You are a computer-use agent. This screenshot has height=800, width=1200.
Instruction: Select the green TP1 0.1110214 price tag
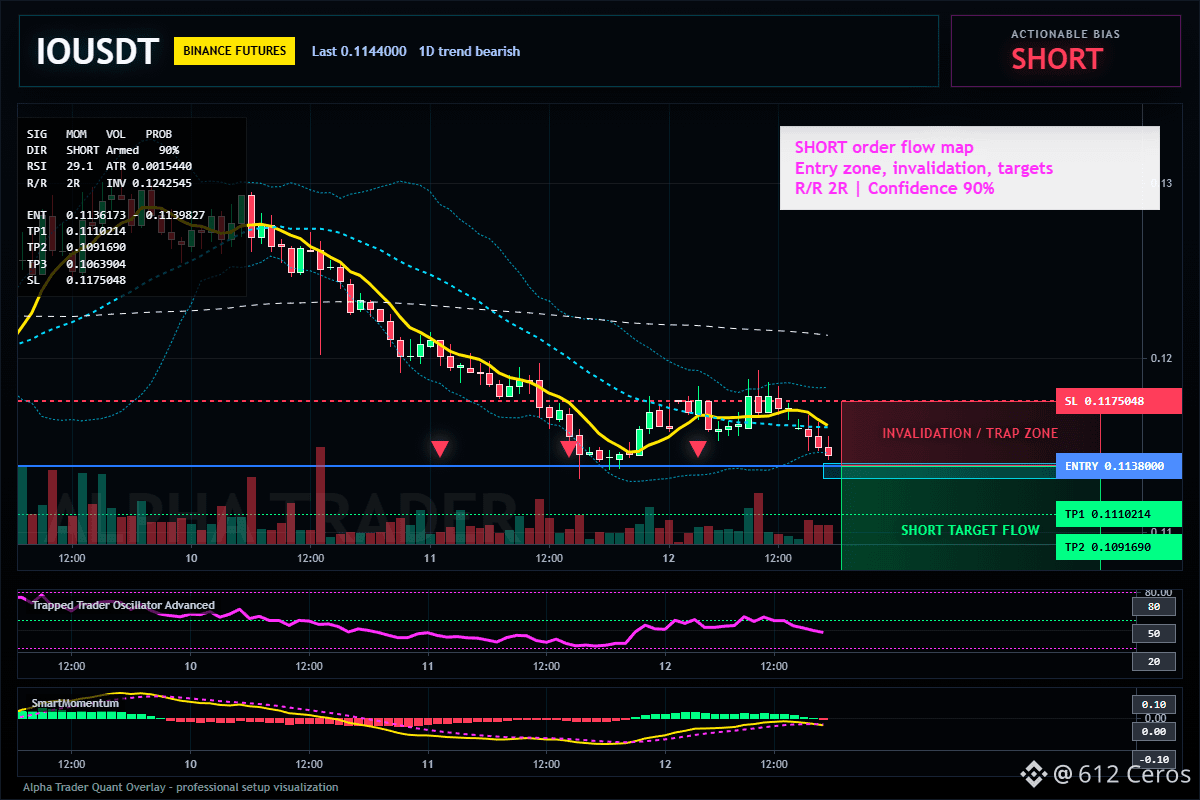(x=1118, y=514)
